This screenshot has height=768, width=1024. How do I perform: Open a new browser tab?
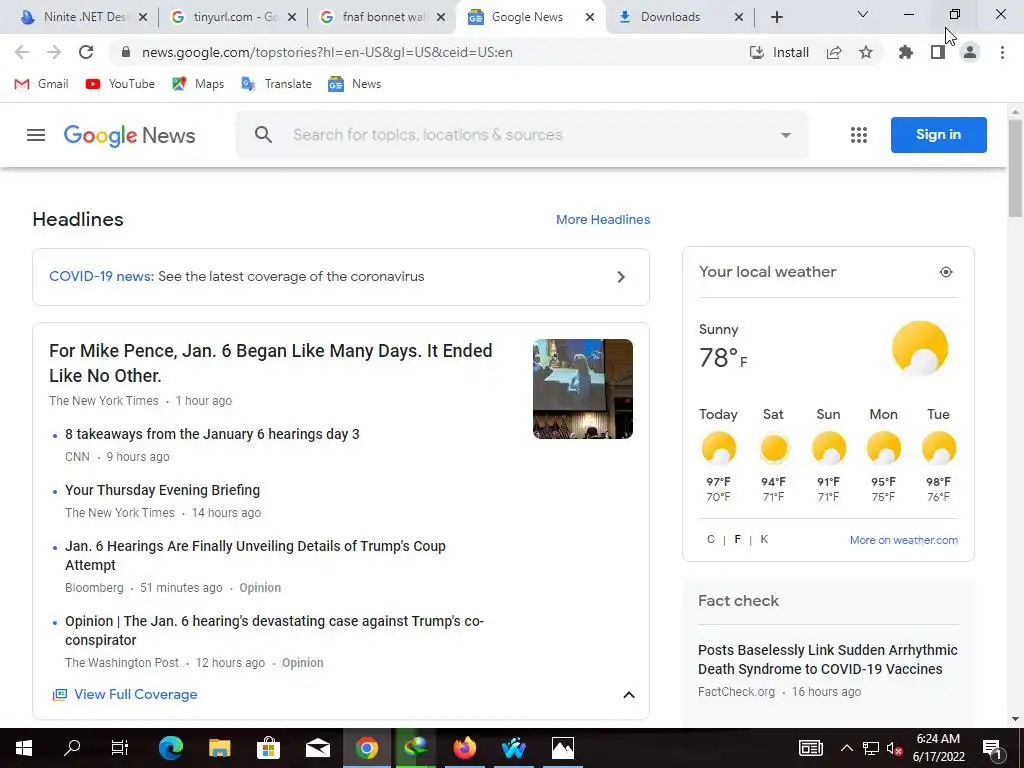(776, 17)
